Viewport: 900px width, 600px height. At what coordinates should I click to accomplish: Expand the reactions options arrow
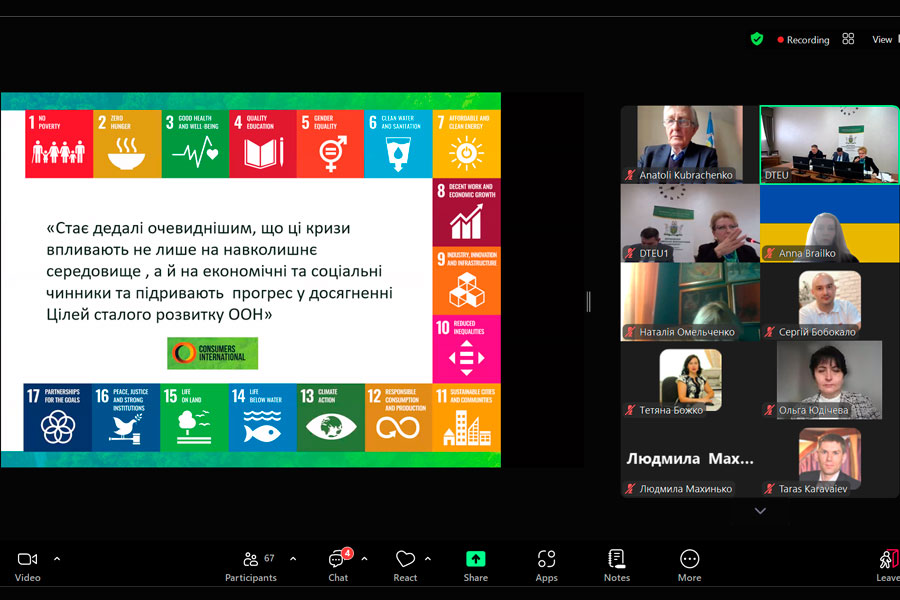click(428, 558)
